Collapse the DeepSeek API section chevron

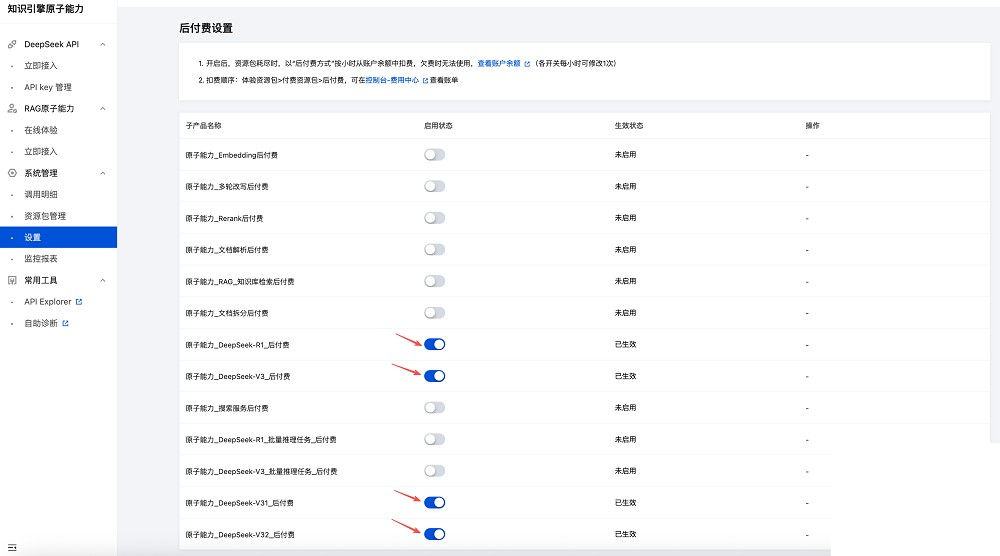[x=103, y=44]
